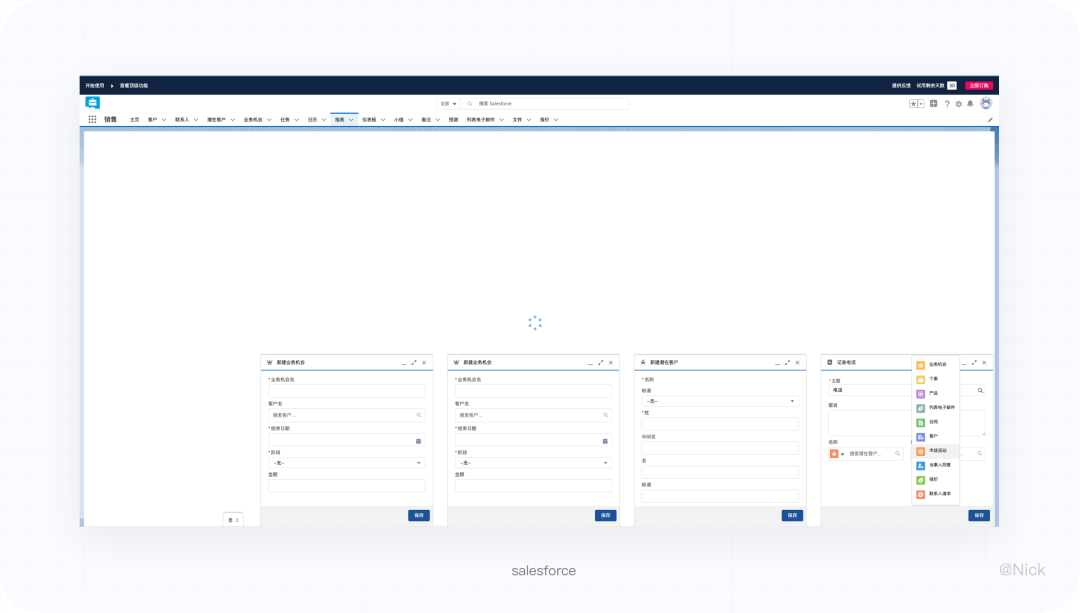Click the 查看顶级功能 link
1080x613 pixels.
pyautogui.click(x=134, y=85)
